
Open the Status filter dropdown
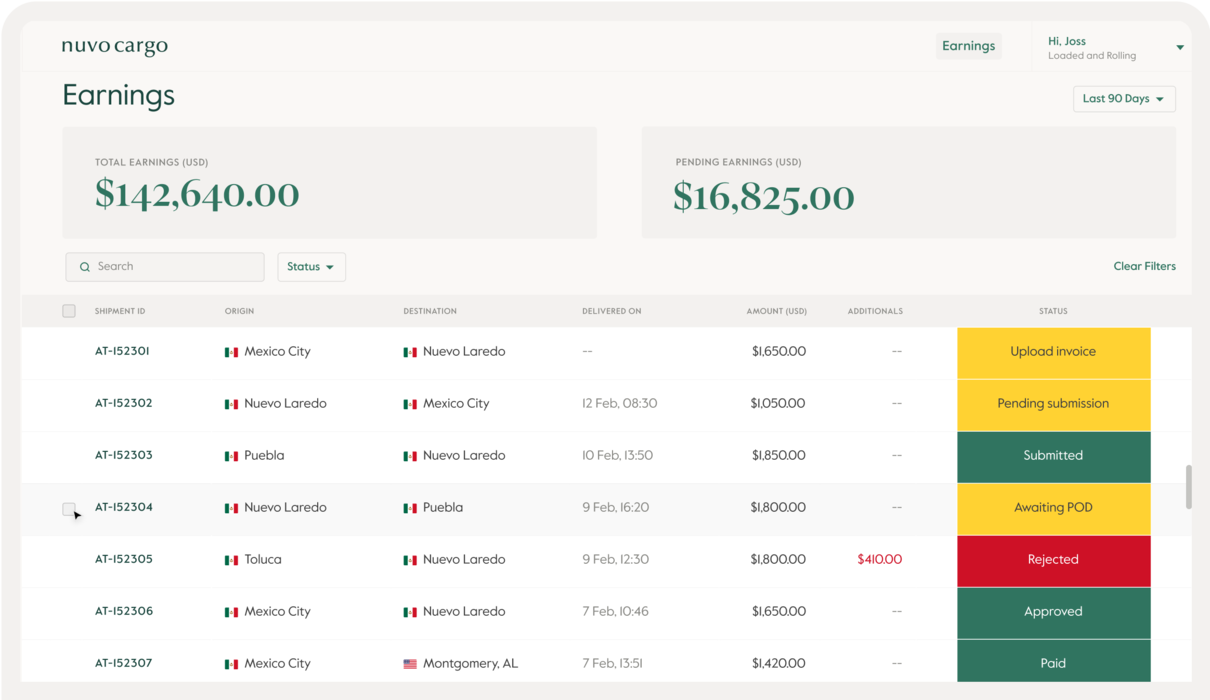click(x=311, y=266)
